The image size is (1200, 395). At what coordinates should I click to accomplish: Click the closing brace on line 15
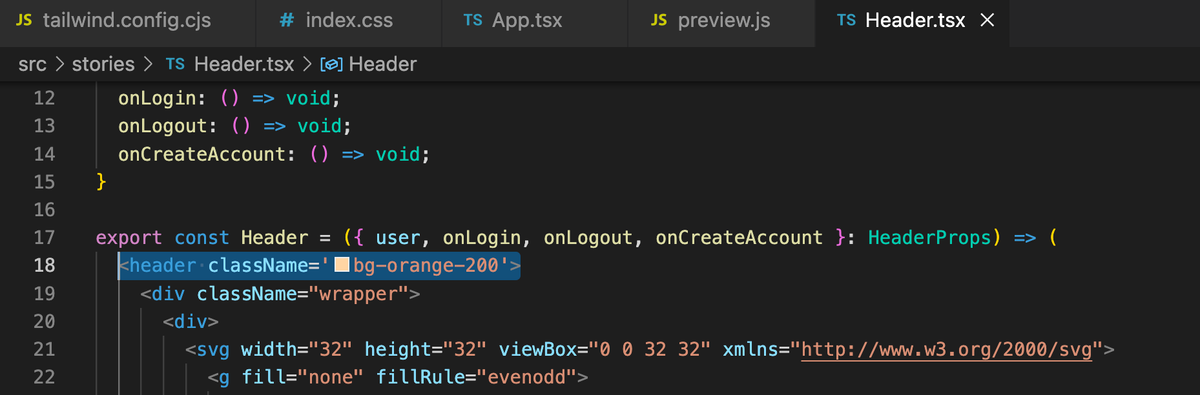(x=101, y=183)
